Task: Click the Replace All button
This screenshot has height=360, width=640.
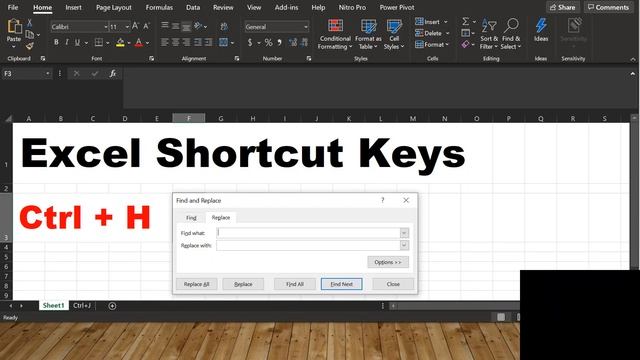Action: (x=197, y=284)
